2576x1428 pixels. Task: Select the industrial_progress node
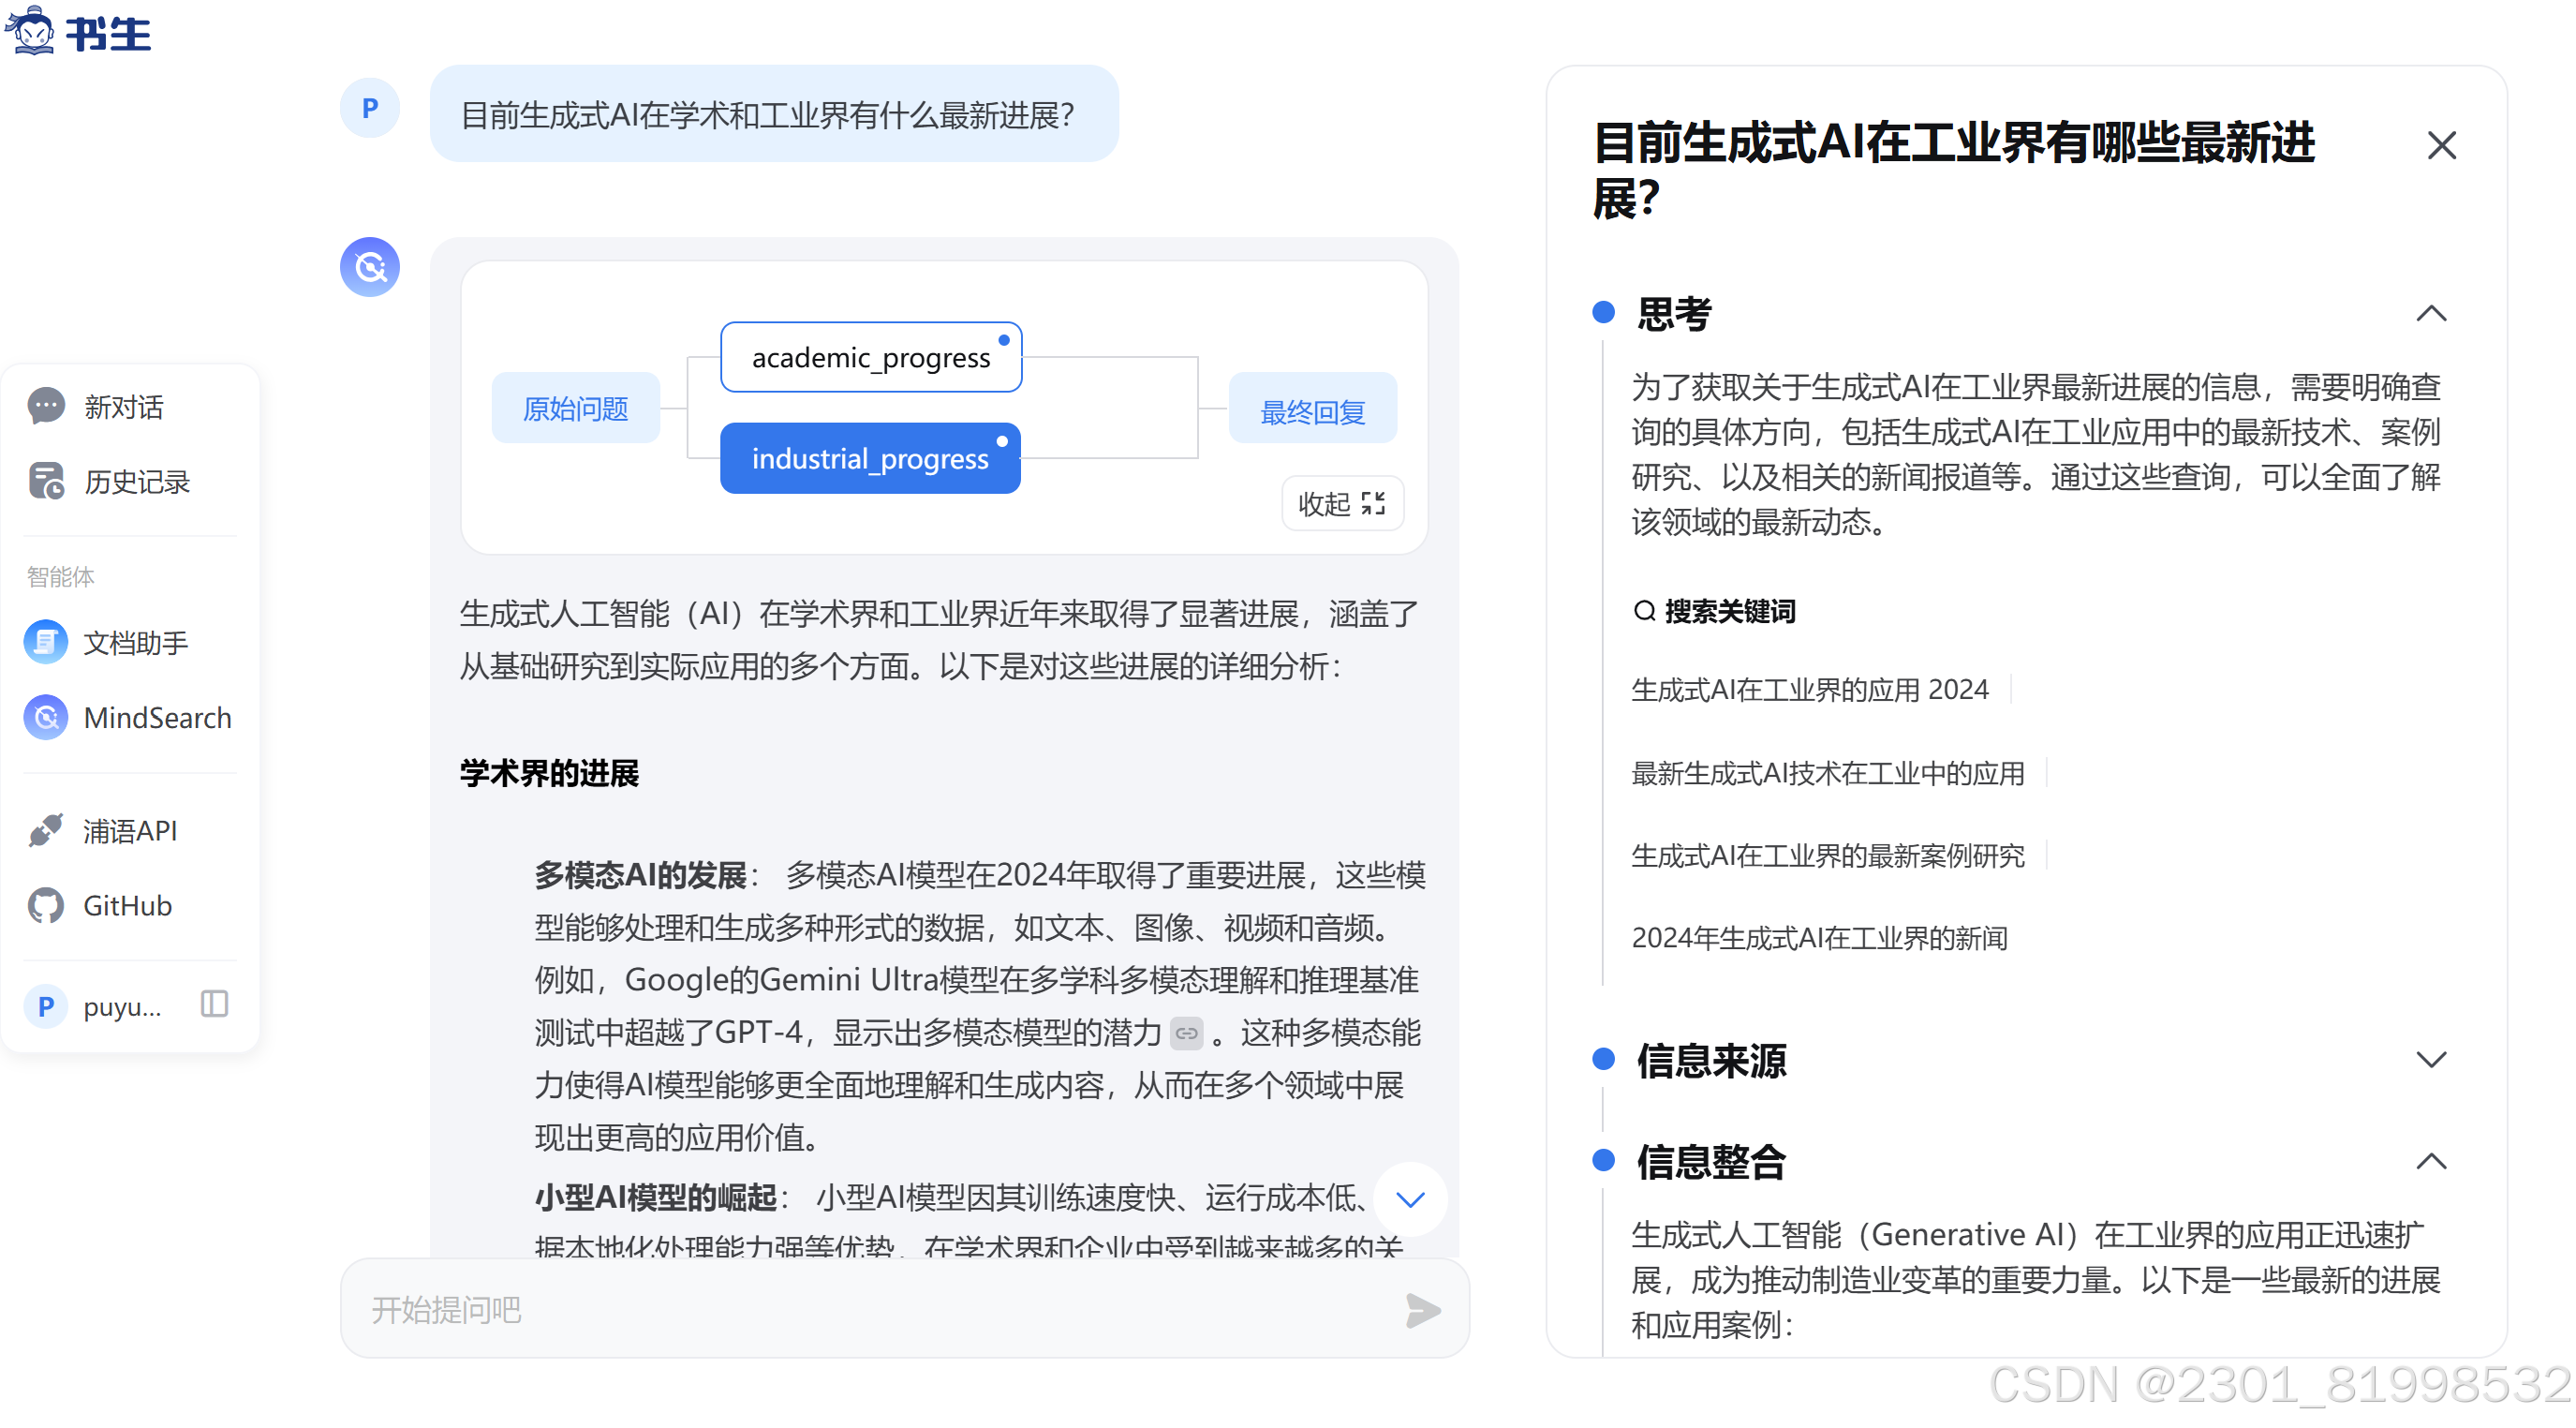870,459
